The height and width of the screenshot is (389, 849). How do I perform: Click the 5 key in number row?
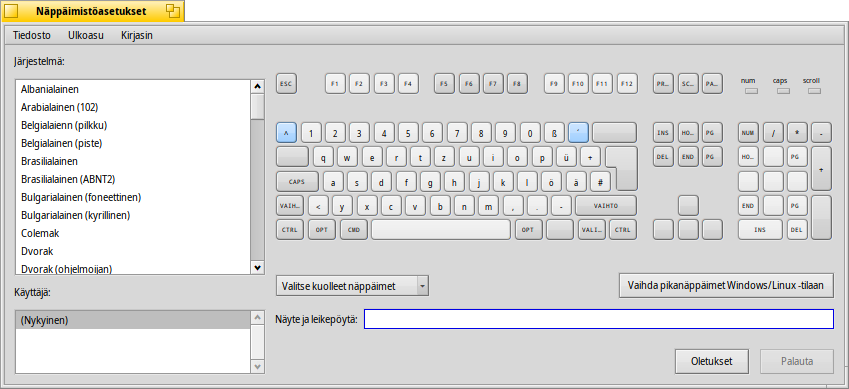coord(408,133)
